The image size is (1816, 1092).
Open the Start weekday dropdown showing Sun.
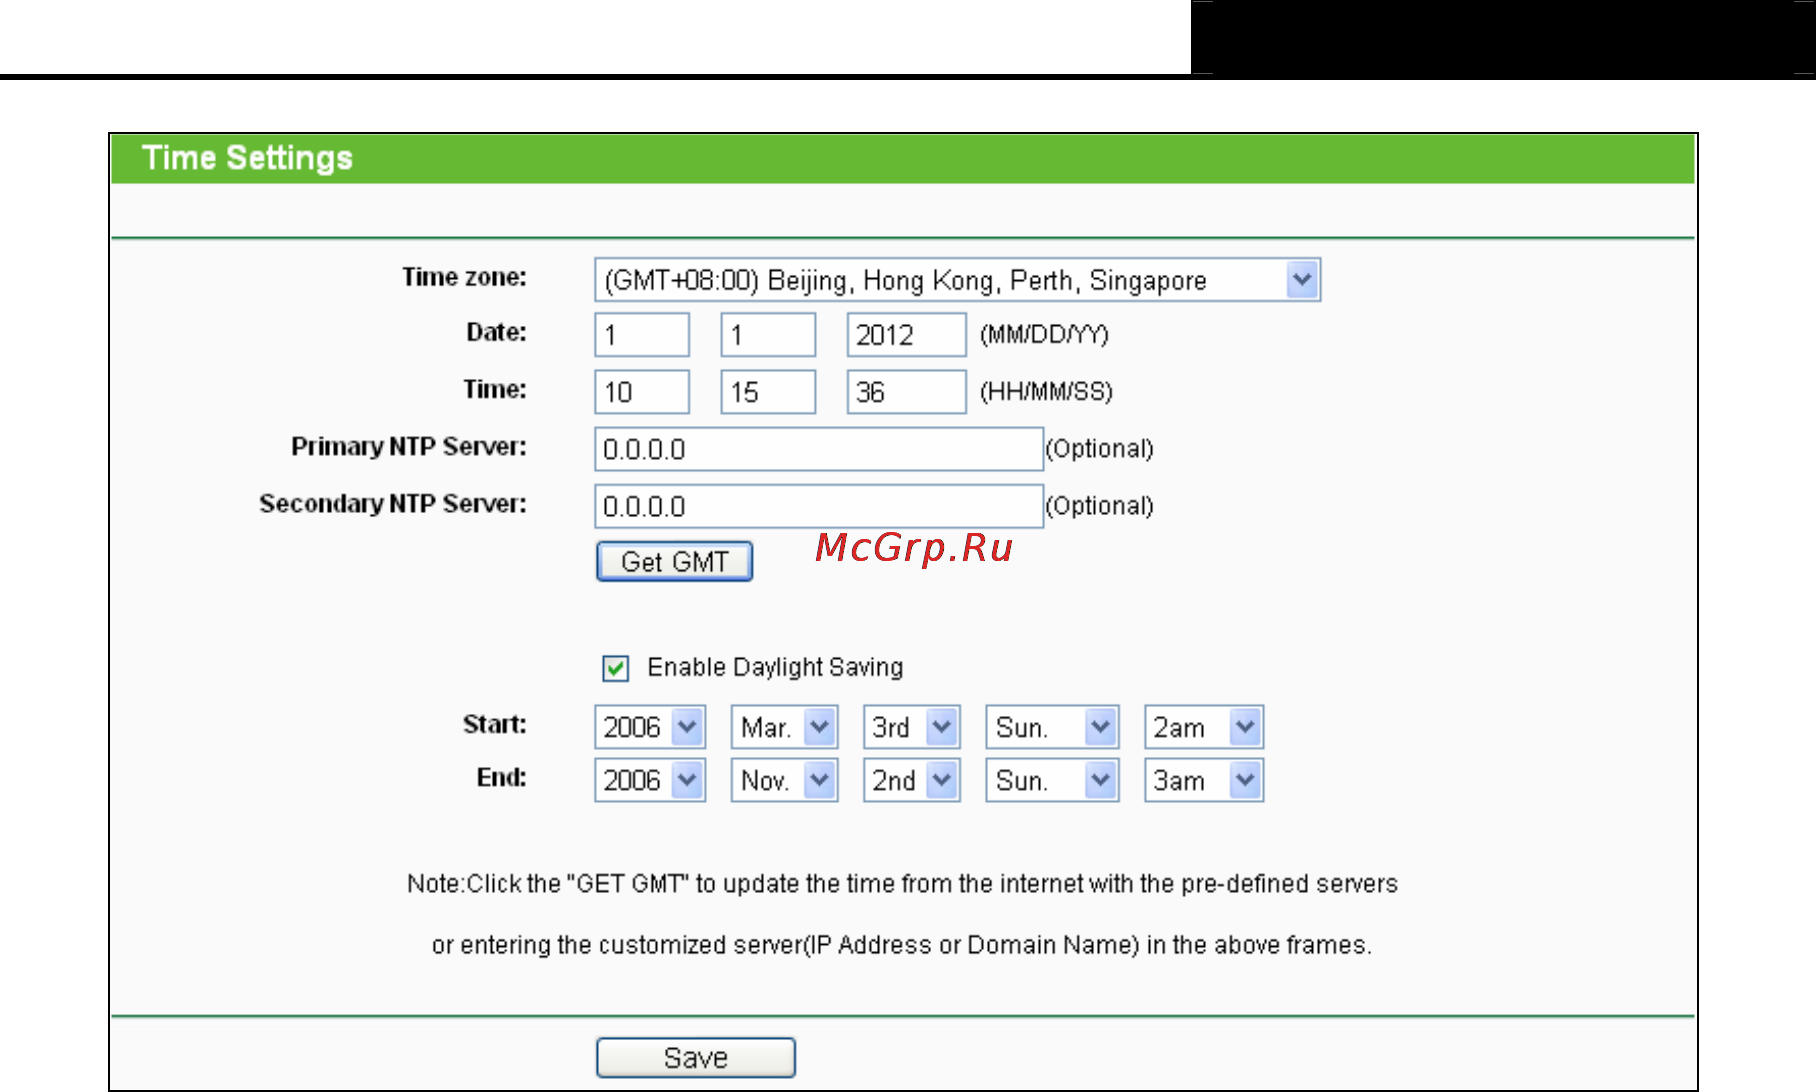[1052, 727]
